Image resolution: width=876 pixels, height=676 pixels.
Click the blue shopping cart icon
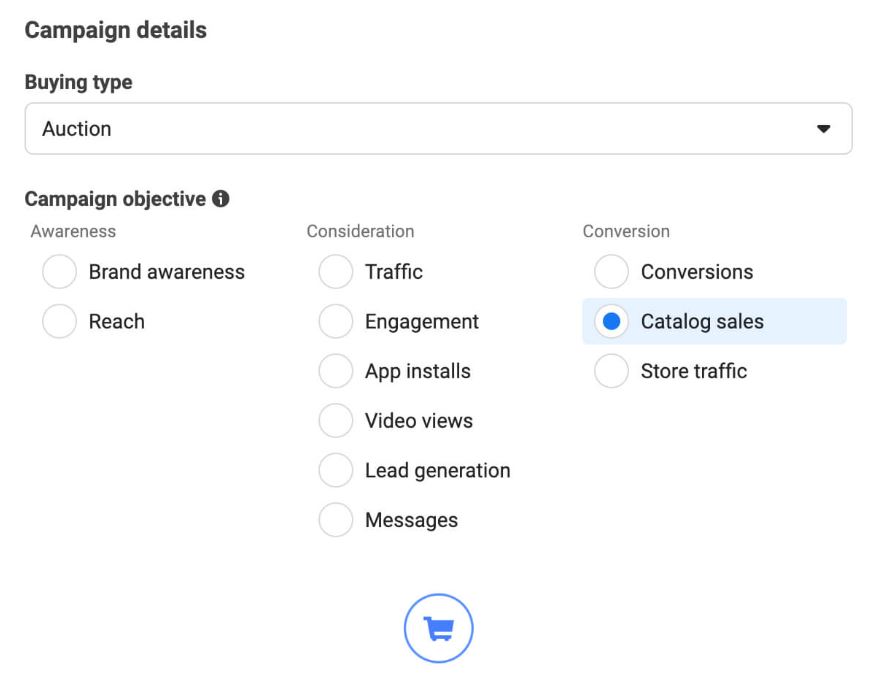pyautogui.click(x=437, y=628)
